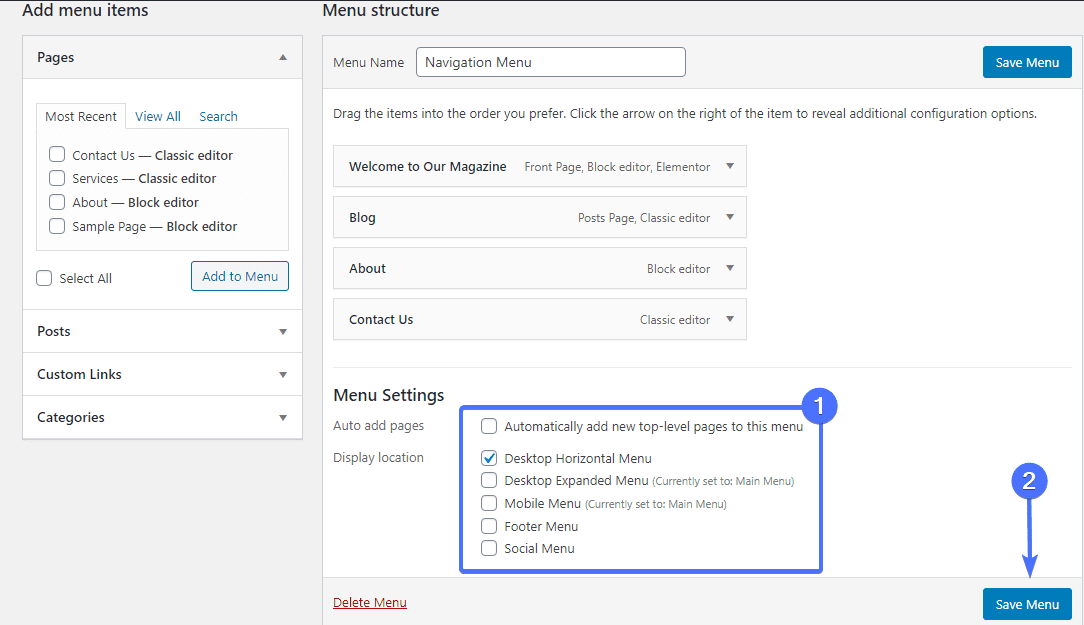Enable Footer Menu display location
Screen dimensions: 1084x625
[x=489, y=525]
